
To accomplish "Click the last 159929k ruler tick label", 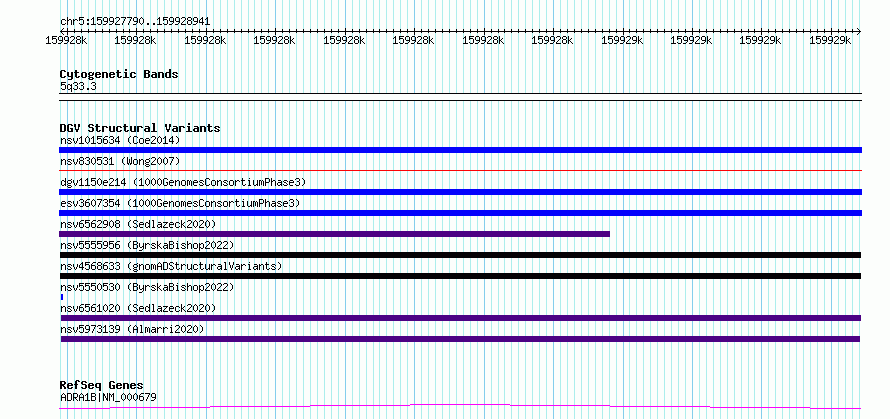I will click(830, 40).
